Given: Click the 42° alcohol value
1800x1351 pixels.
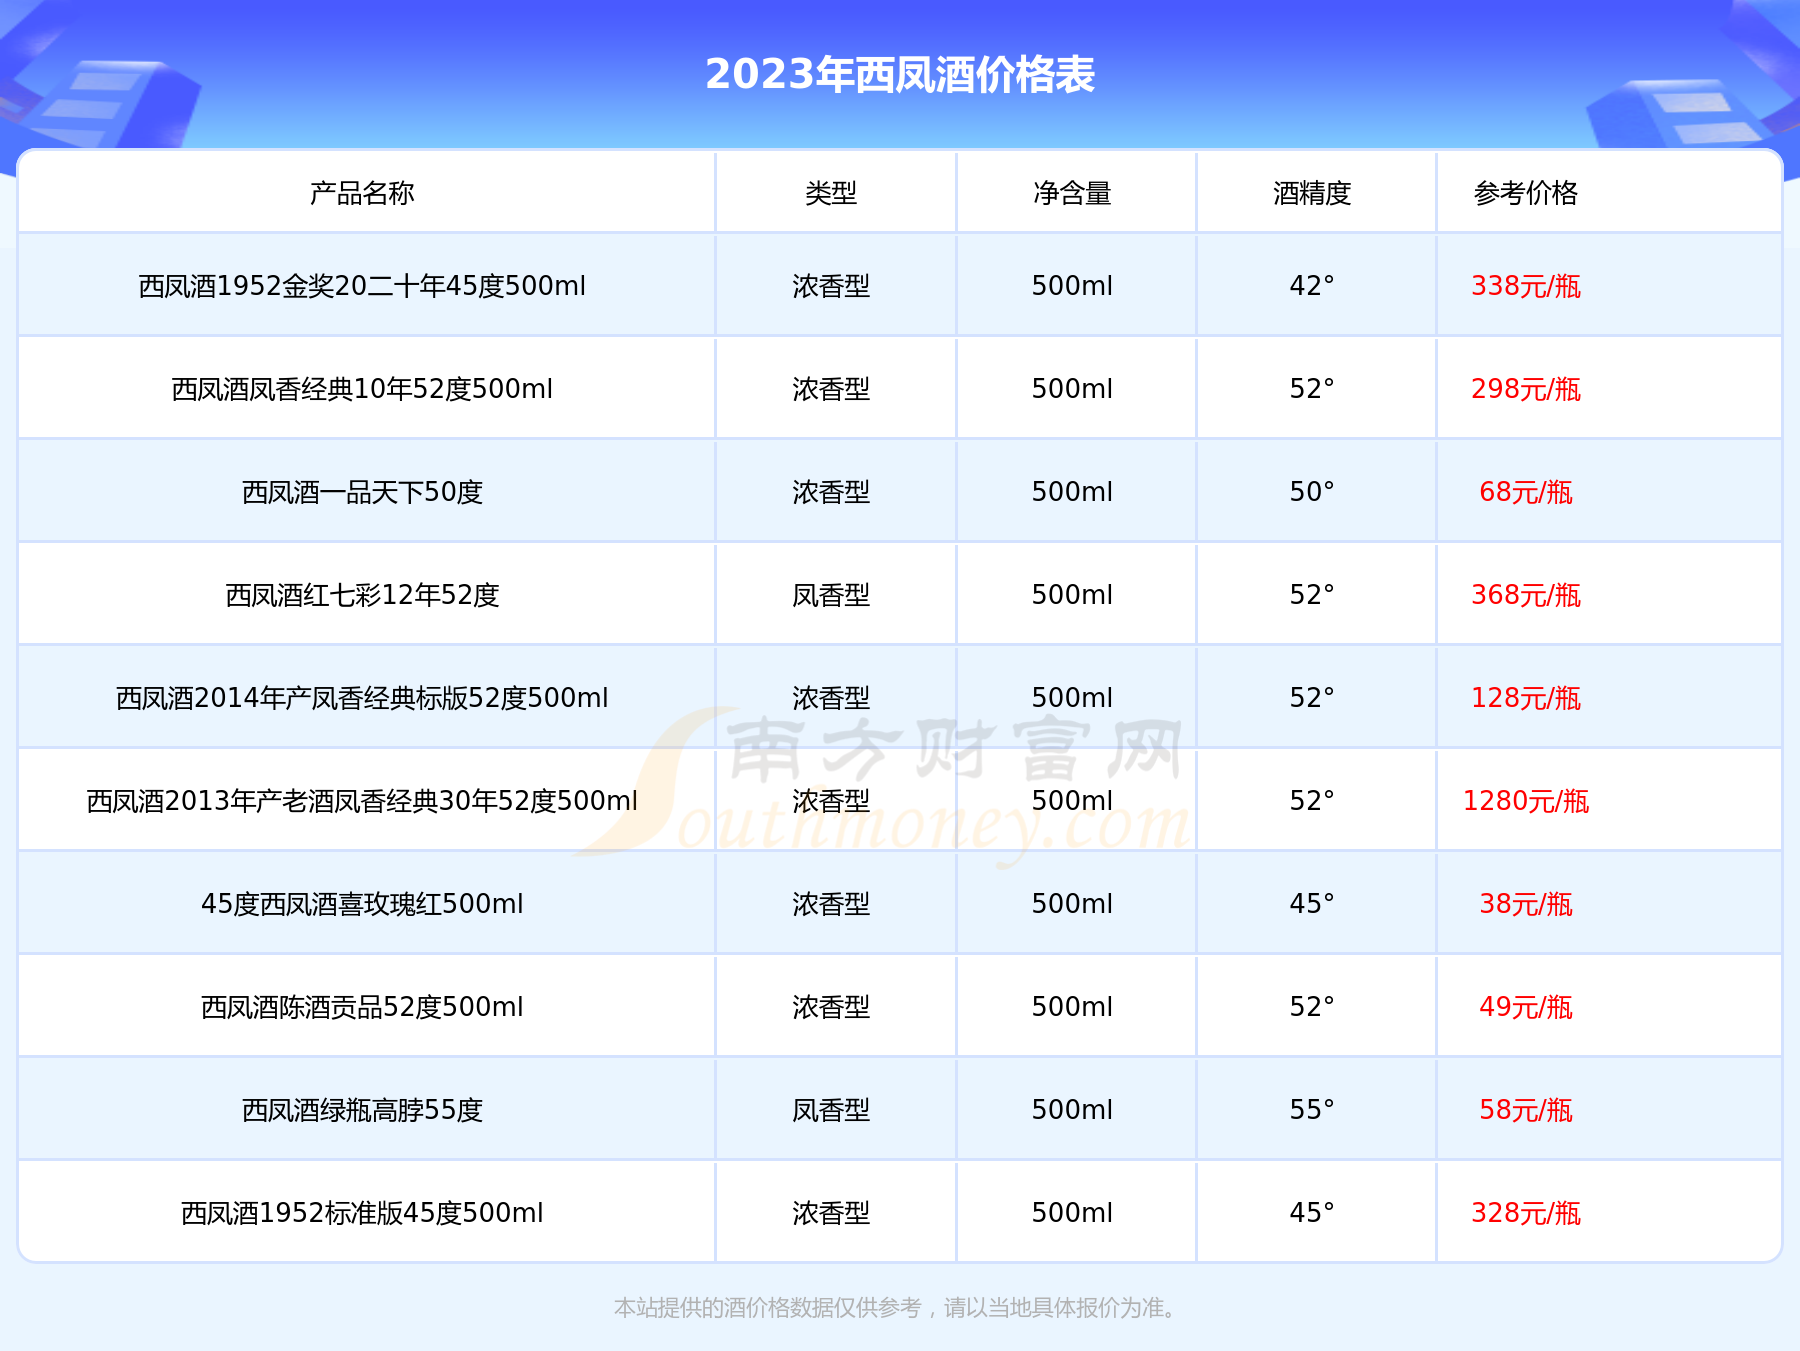Looking at the screenshot, I should point(1312,286).
